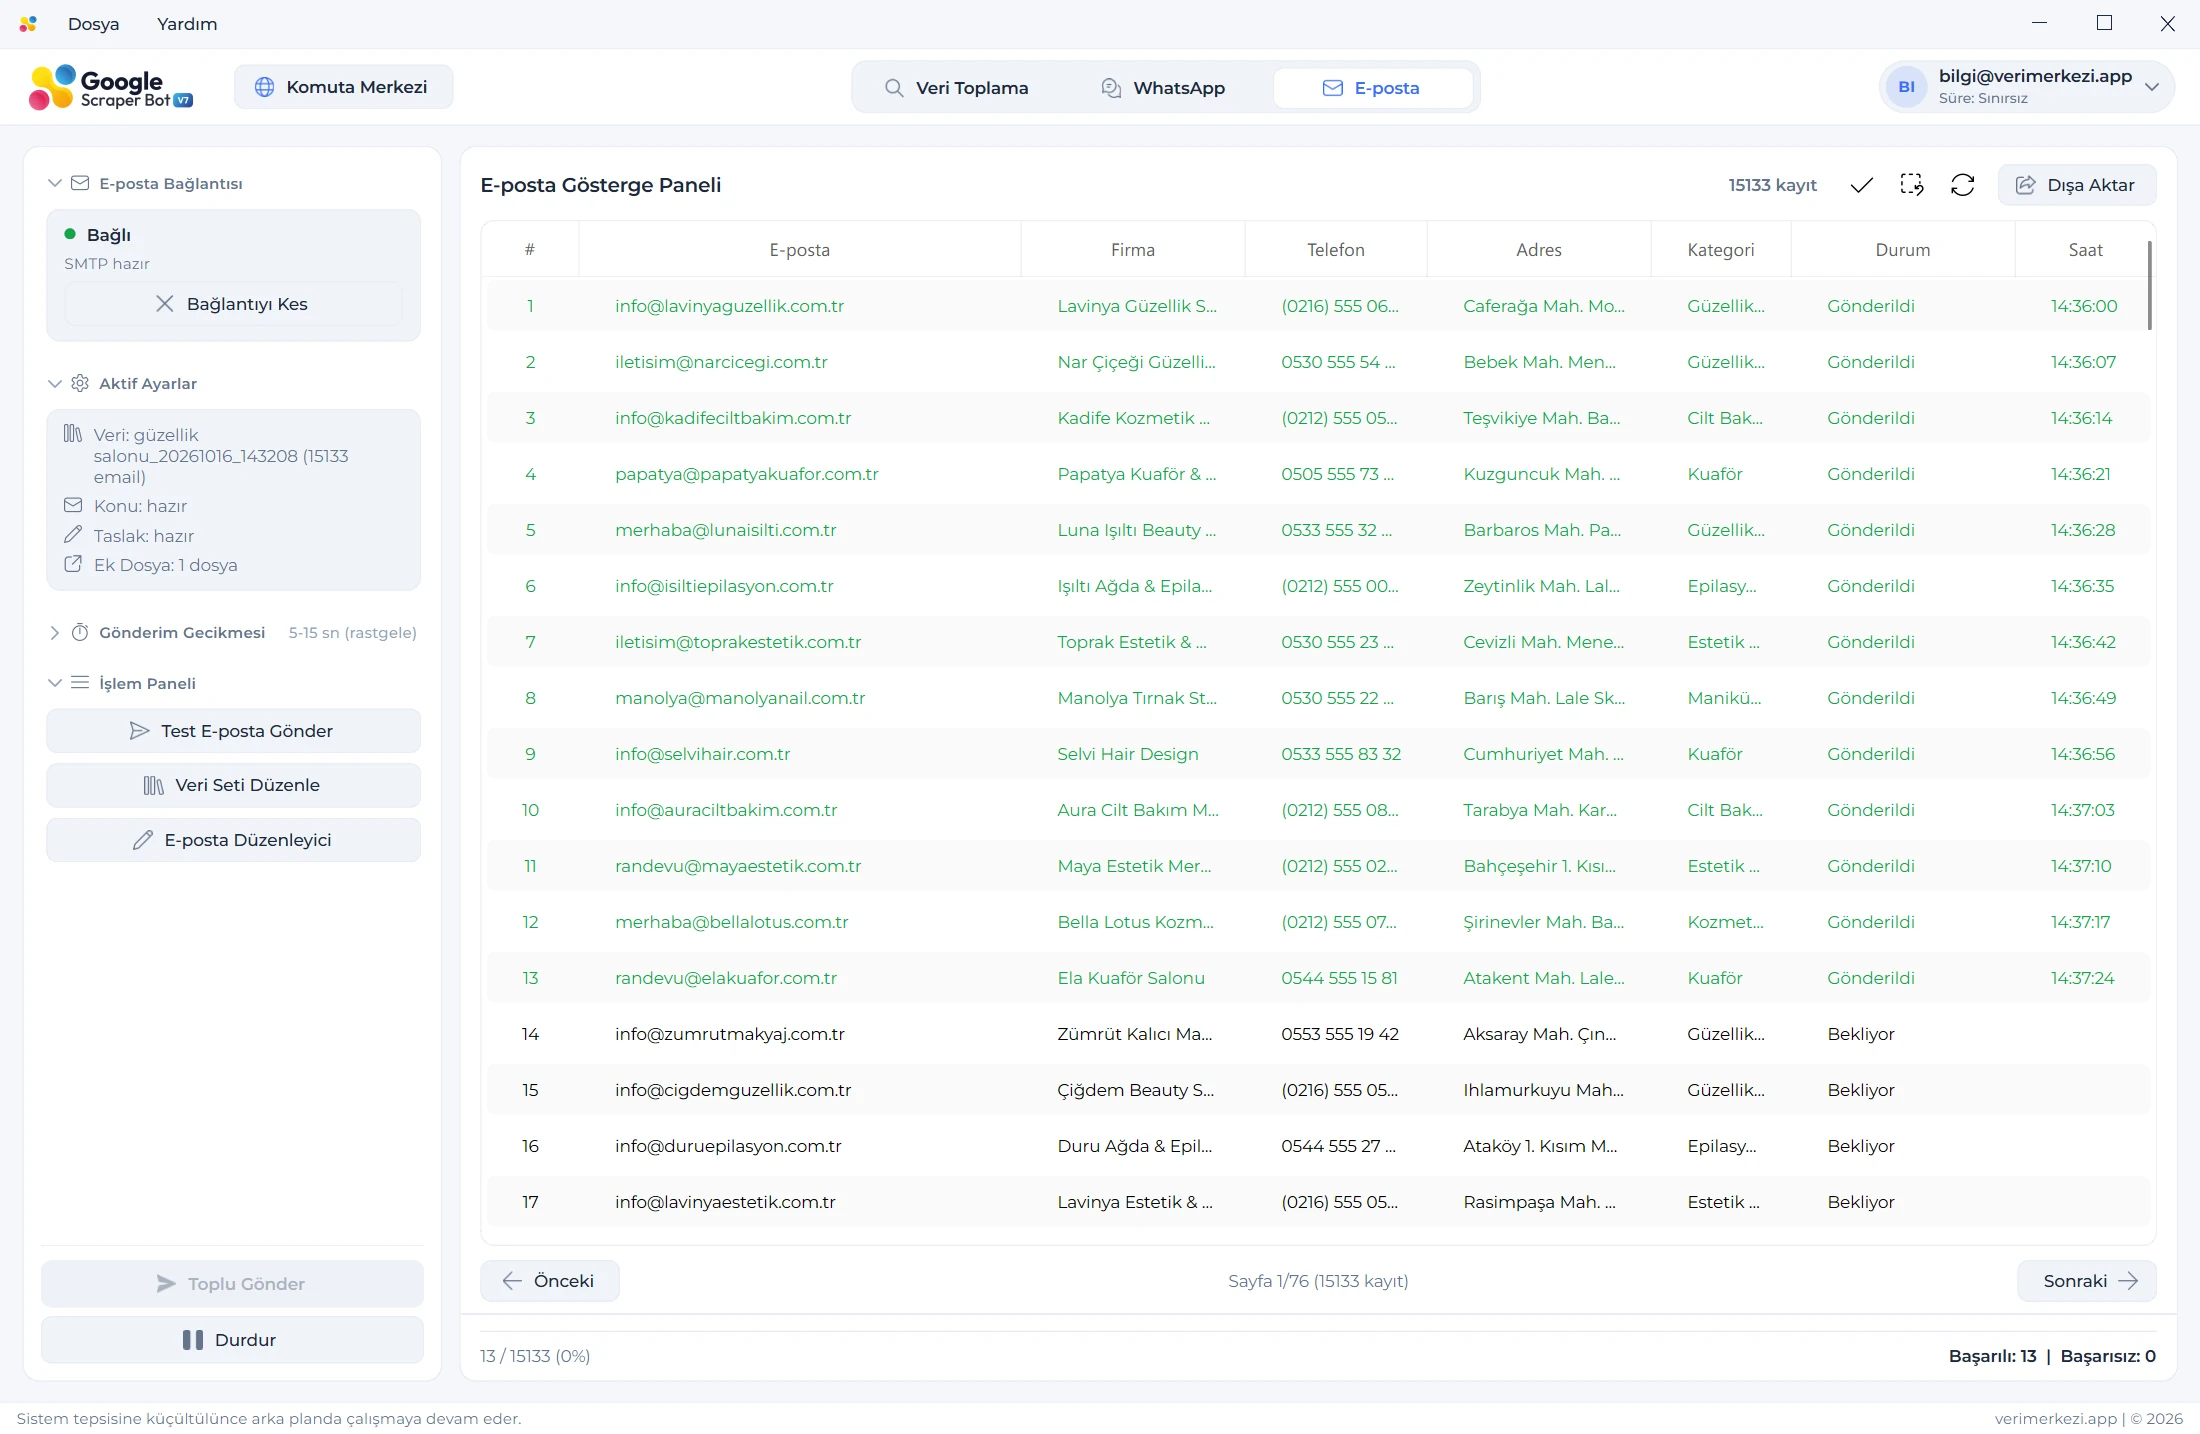2200x1434 pixels.
Task: Click the envelope icon beside E-posta Bağlantısı
Action: click(80, 183)
